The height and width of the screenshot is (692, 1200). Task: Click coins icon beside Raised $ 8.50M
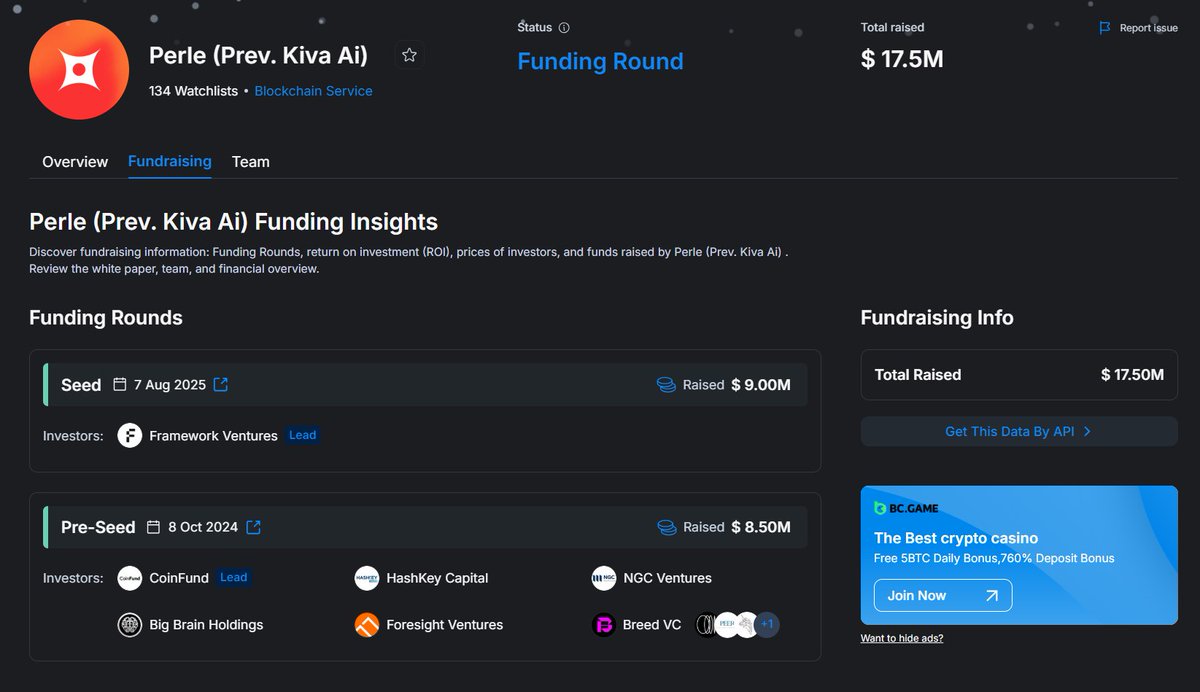pyautogui.click(x=666, y=527)
